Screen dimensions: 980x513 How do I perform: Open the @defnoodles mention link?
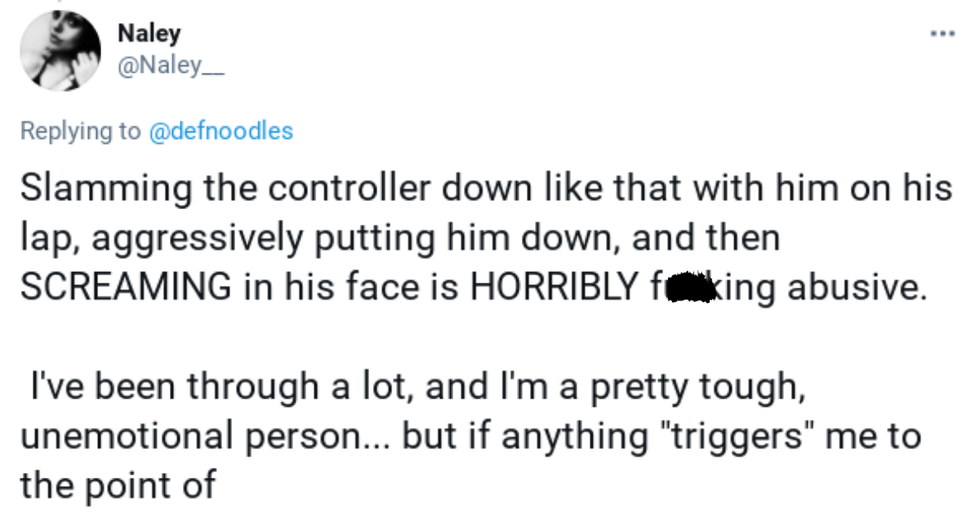tap(220, 131)
